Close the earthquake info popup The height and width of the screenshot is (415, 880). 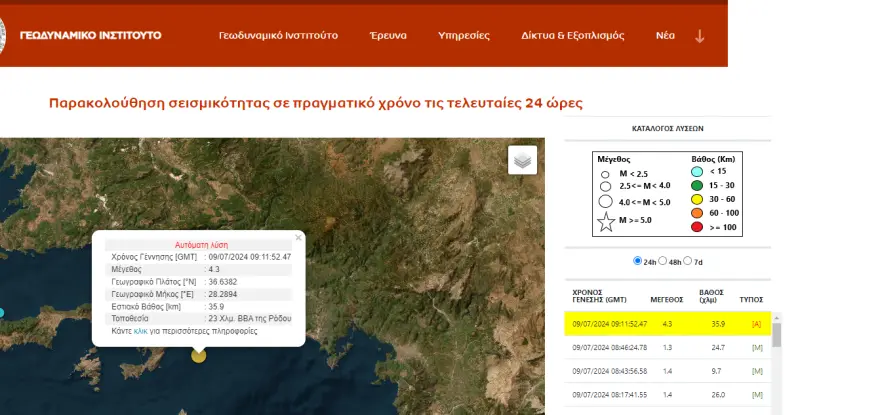click(298, 238)
